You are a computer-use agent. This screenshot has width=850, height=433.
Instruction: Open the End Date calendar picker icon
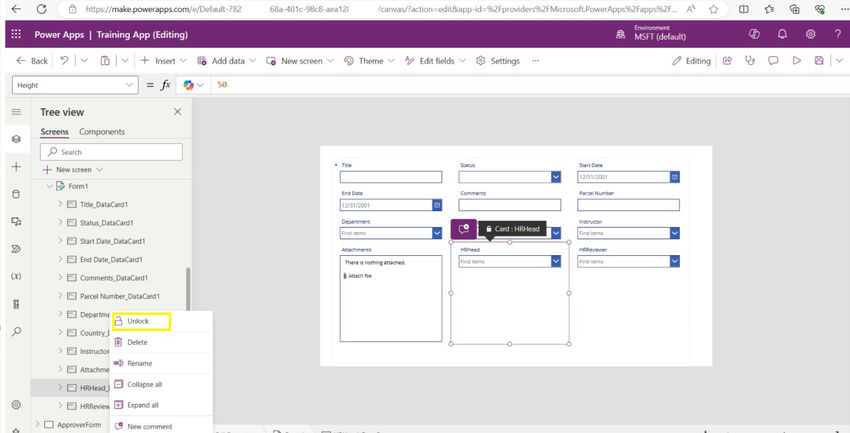437,205
